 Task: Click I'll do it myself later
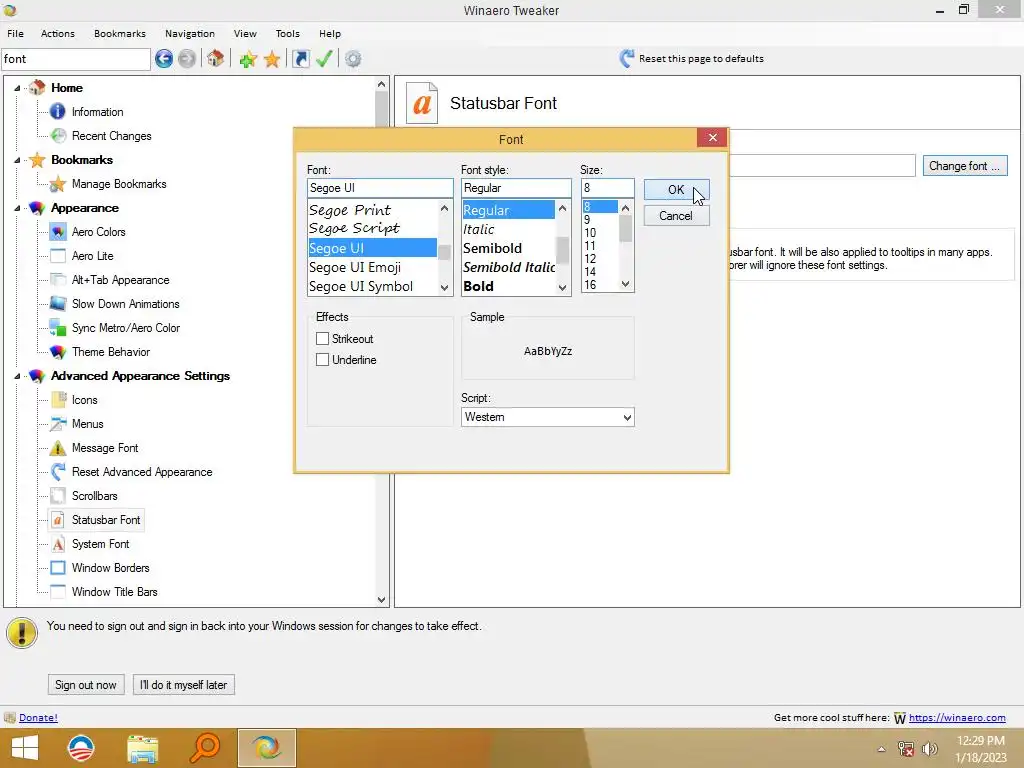(184, 685)
